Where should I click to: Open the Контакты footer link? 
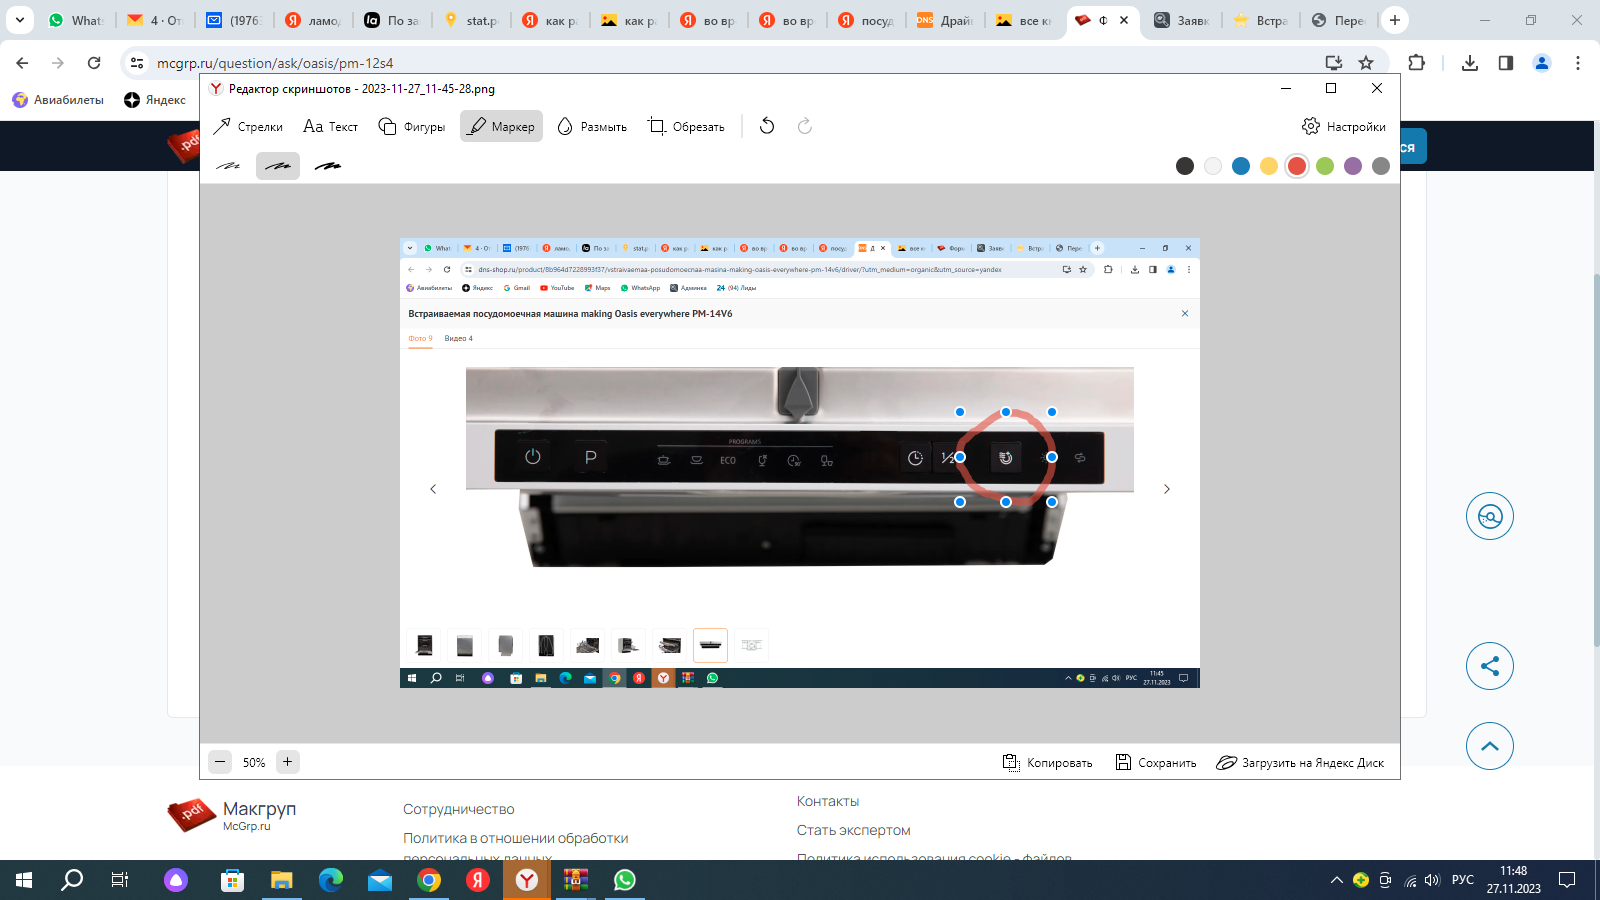click(x=828, y=801)
